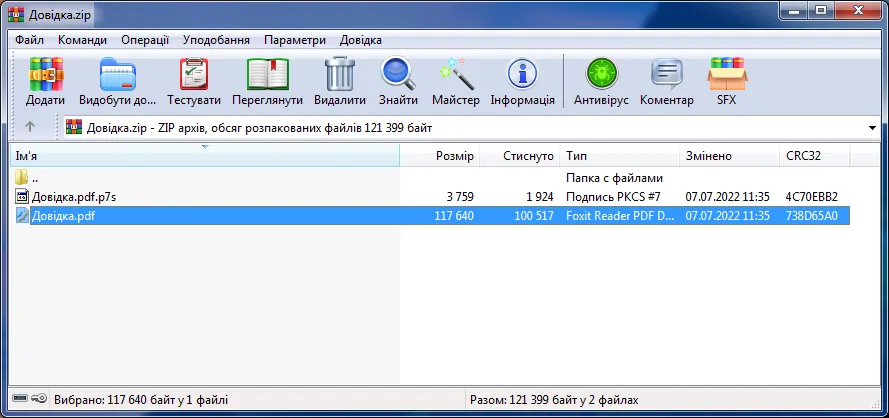Expand the address bar dropdown arrow
Screen dimensions: 889x418
pyautogui.click(x=873, y=128)
